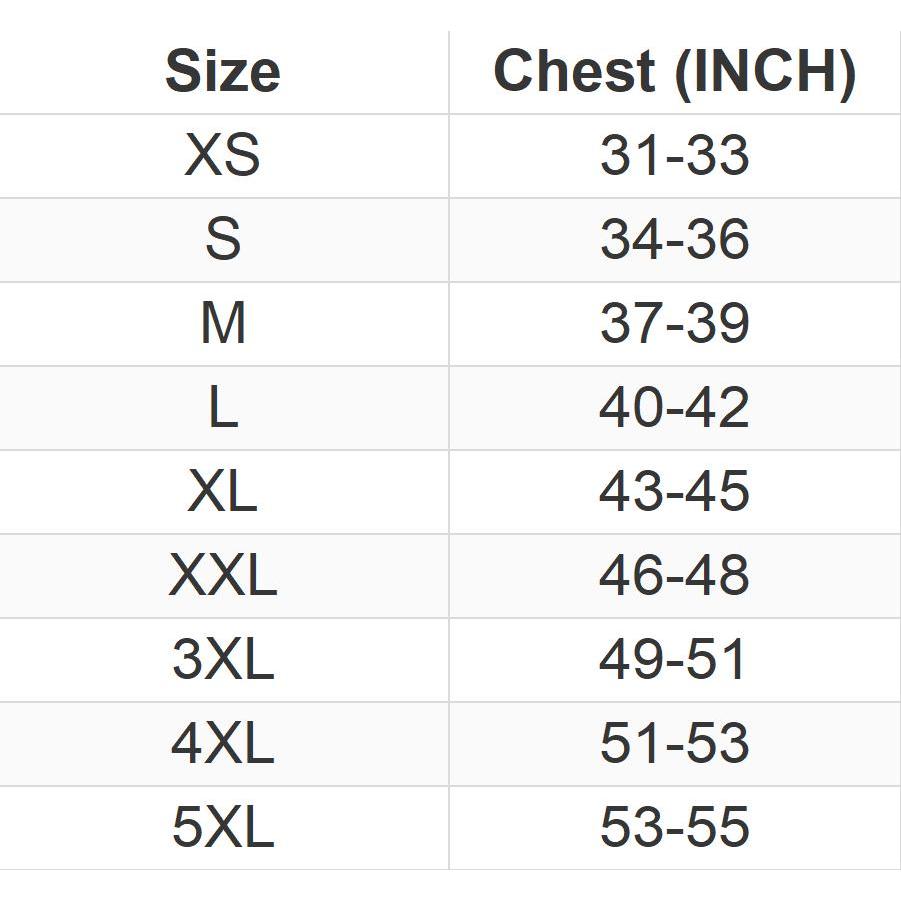This screenshot has width=901, height=901.
Task: Click the 51-53 chest measurement
Action: (674, 744)
